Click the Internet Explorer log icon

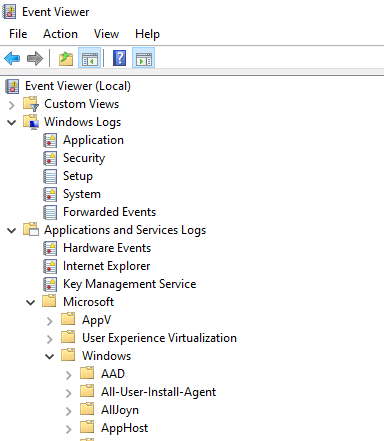50,266
